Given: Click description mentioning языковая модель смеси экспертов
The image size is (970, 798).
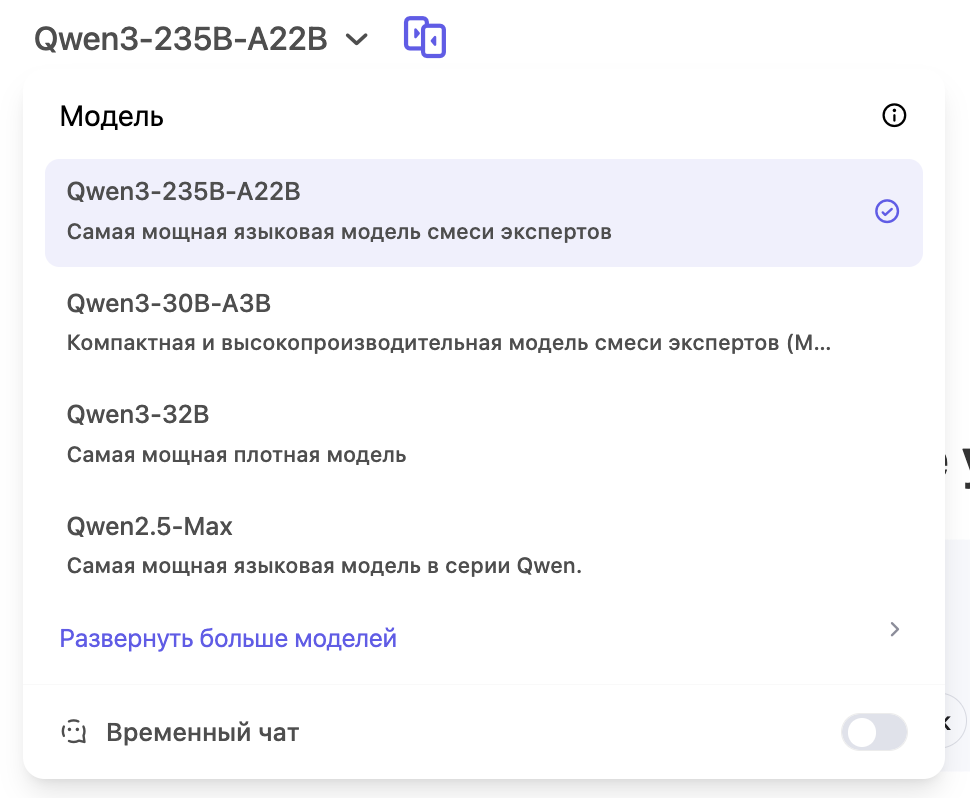Looking at the screenshot, I should [339, 232].
